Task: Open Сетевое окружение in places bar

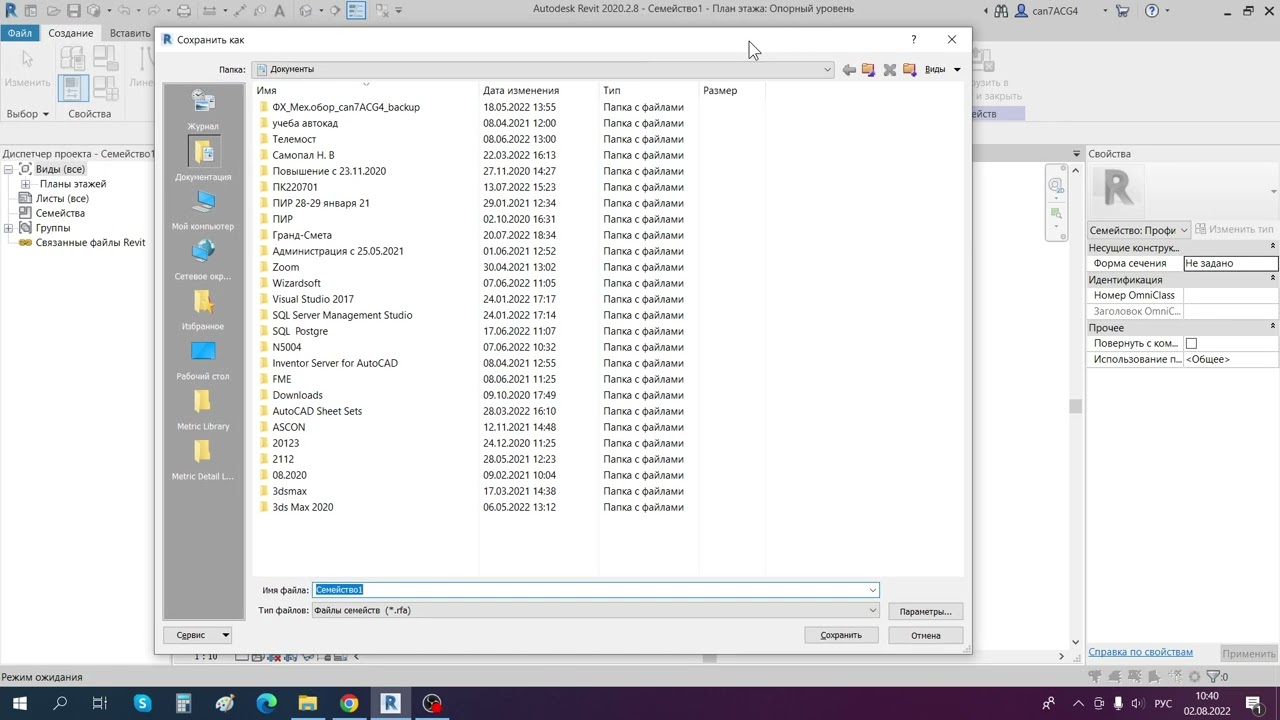Action: 203,260
